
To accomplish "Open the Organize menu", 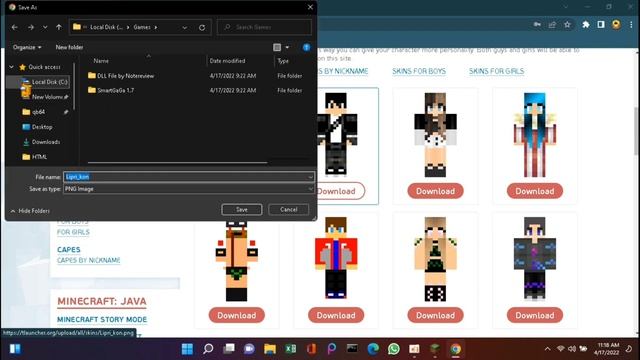I will (x=27, y=47).
